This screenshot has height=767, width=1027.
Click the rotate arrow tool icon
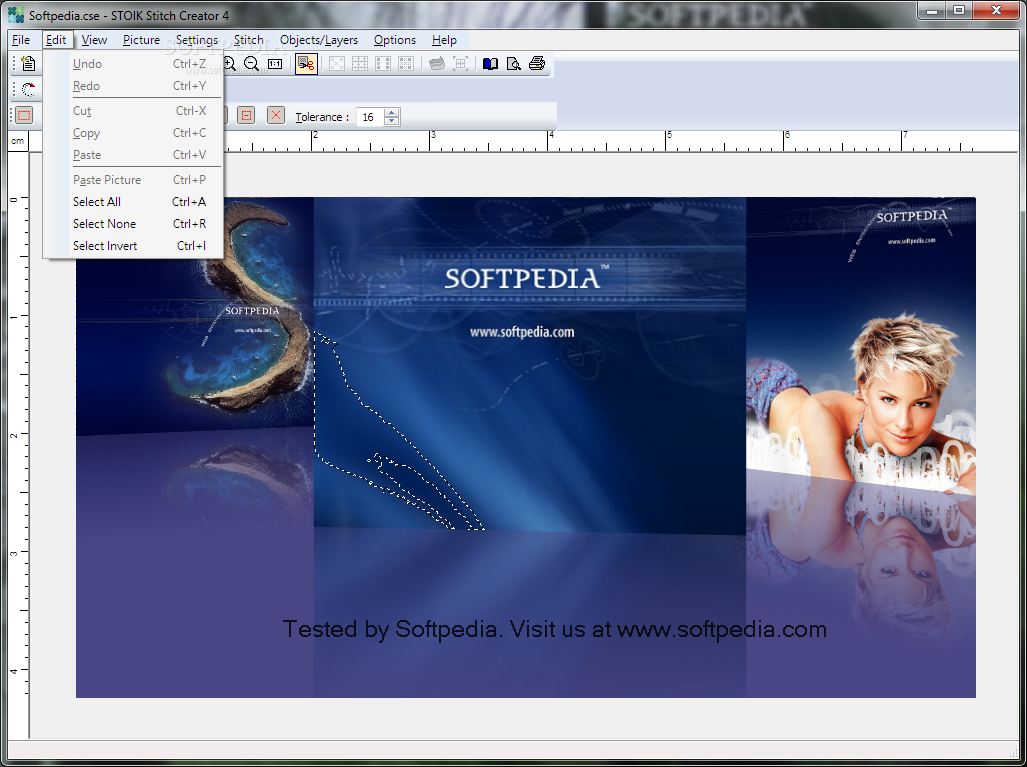coord(28,89)
